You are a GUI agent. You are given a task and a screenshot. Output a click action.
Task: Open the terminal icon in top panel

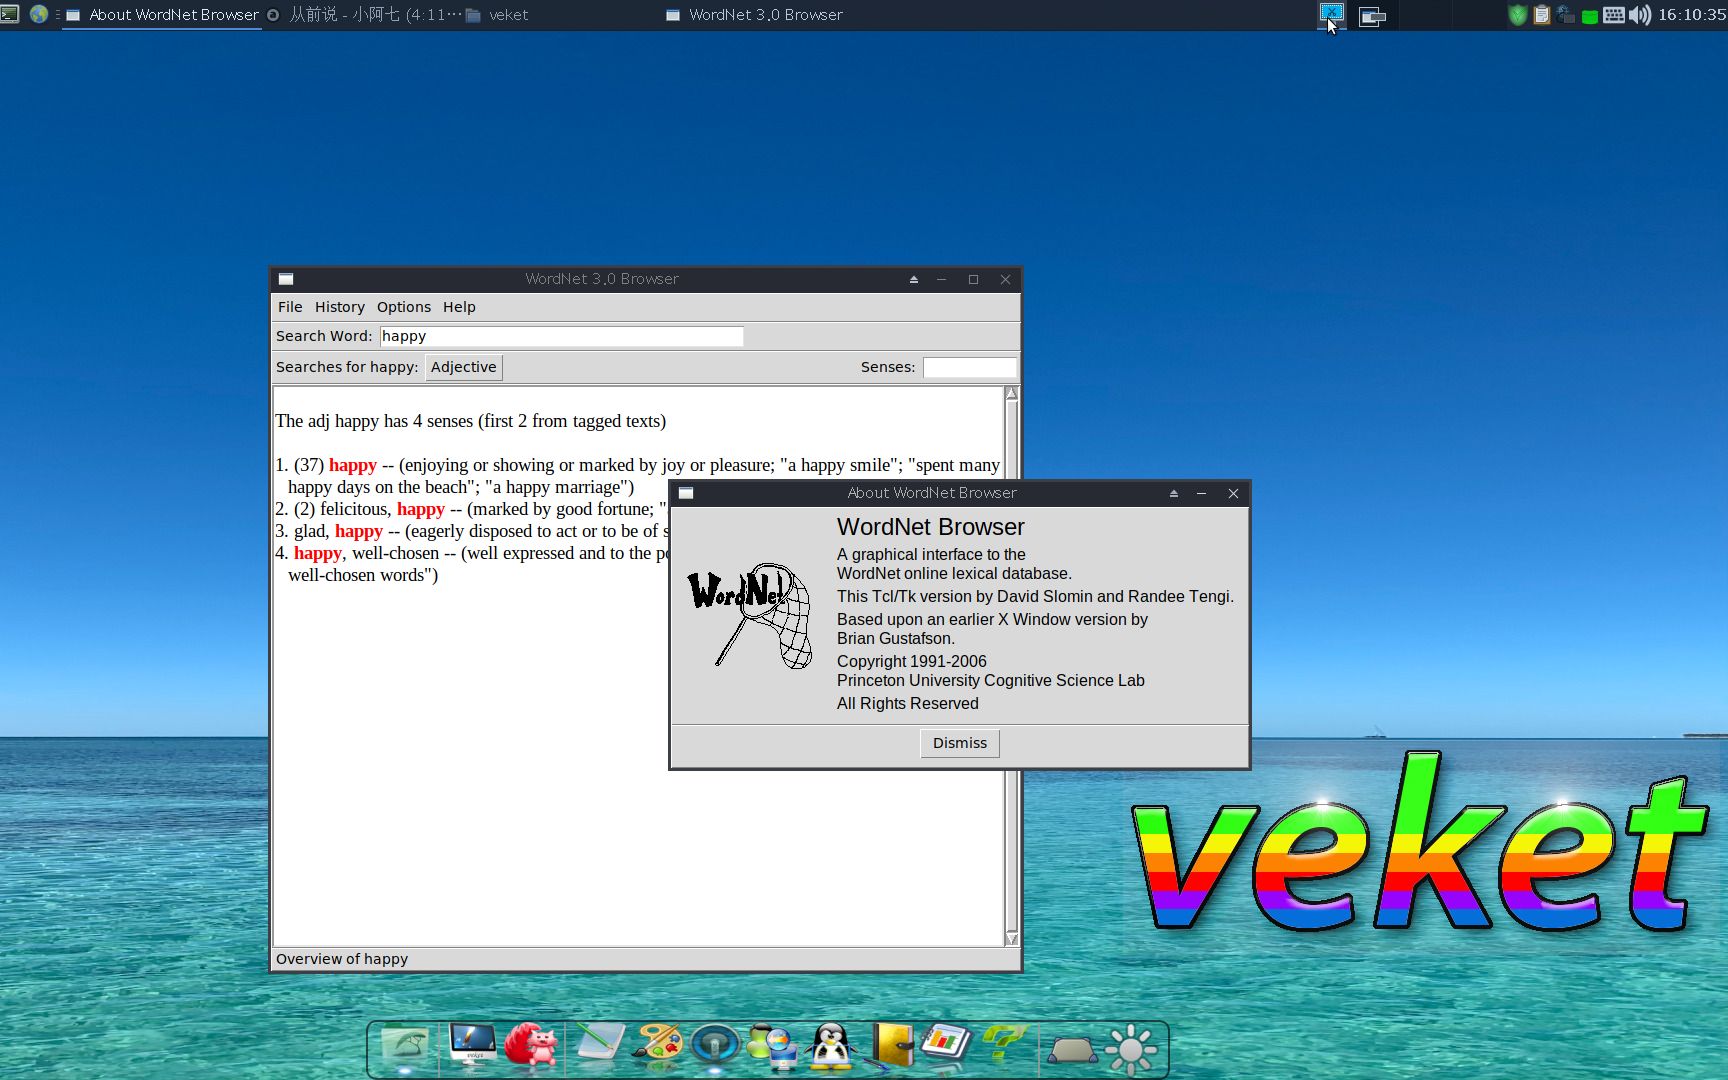tap(10, 14)
